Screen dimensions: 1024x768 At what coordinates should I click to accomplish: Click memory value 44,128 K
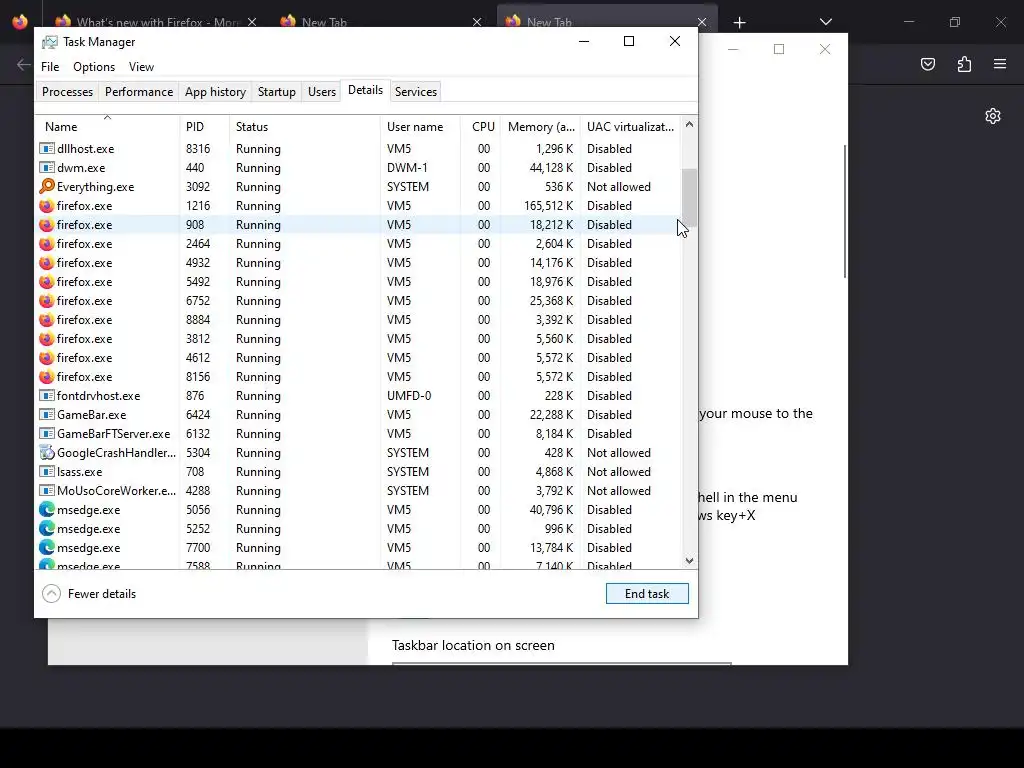coord(551,168)
